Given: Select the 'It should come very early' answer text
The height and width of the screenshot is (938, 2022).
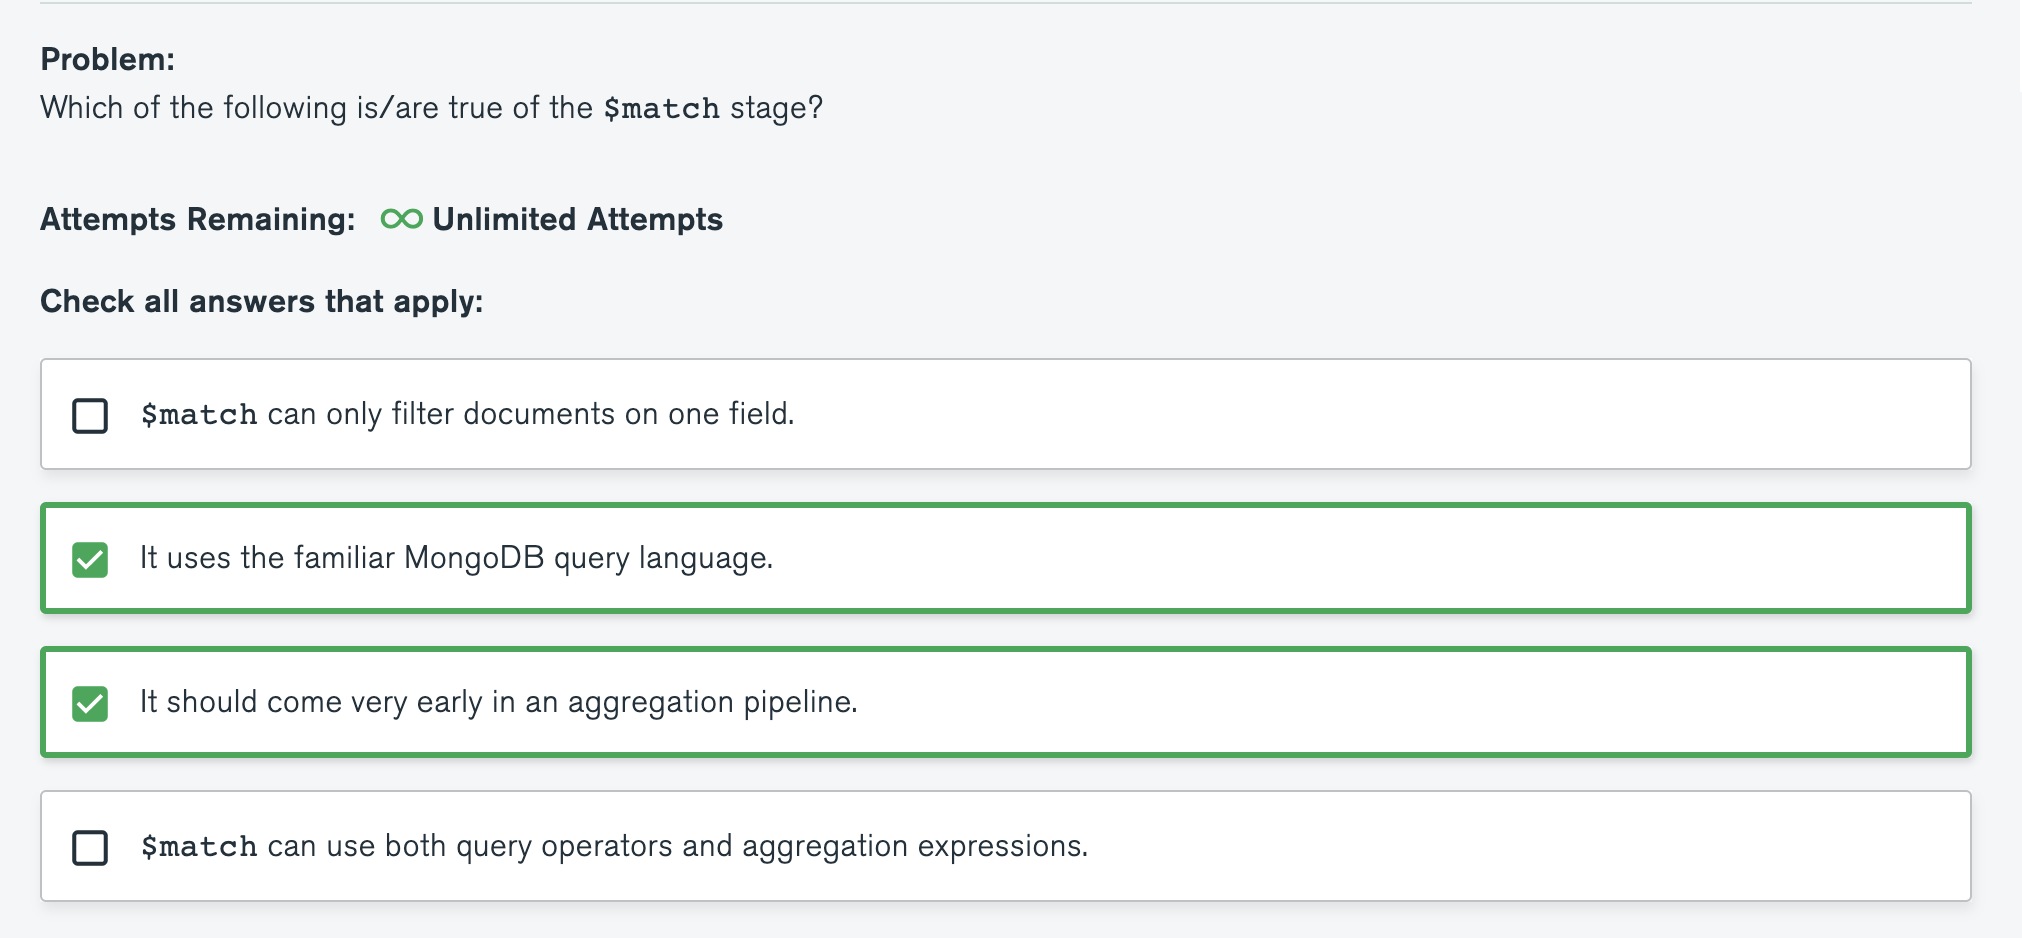Looking at the screenshot, I should tap(498, 702).
